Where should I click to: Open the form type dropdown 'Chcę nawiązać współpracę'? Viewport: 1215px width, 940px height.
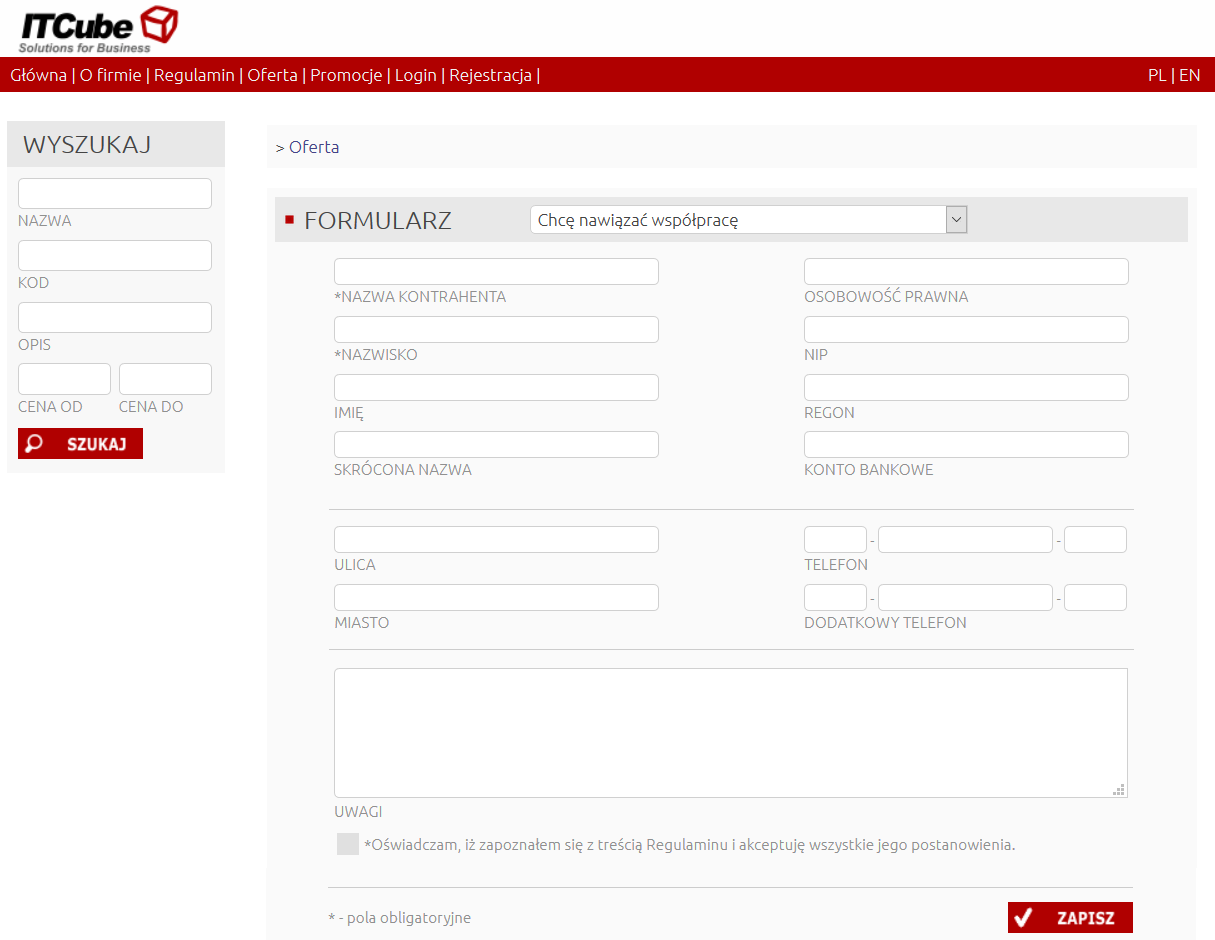[x=748, y=220]
